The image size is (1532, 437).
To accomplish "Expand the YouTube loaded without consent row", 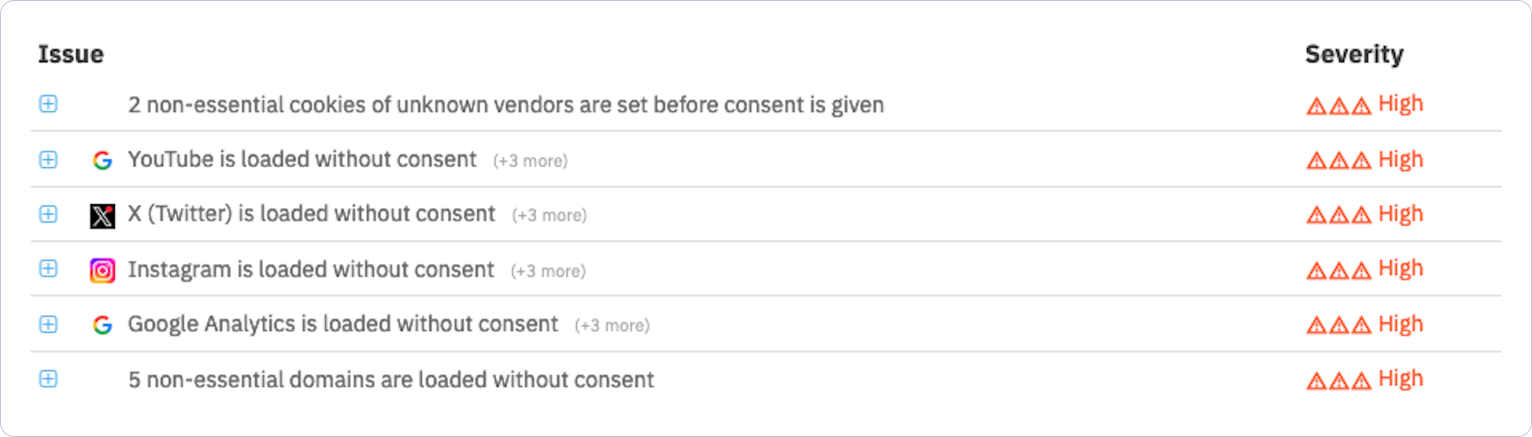I will 48,159.
